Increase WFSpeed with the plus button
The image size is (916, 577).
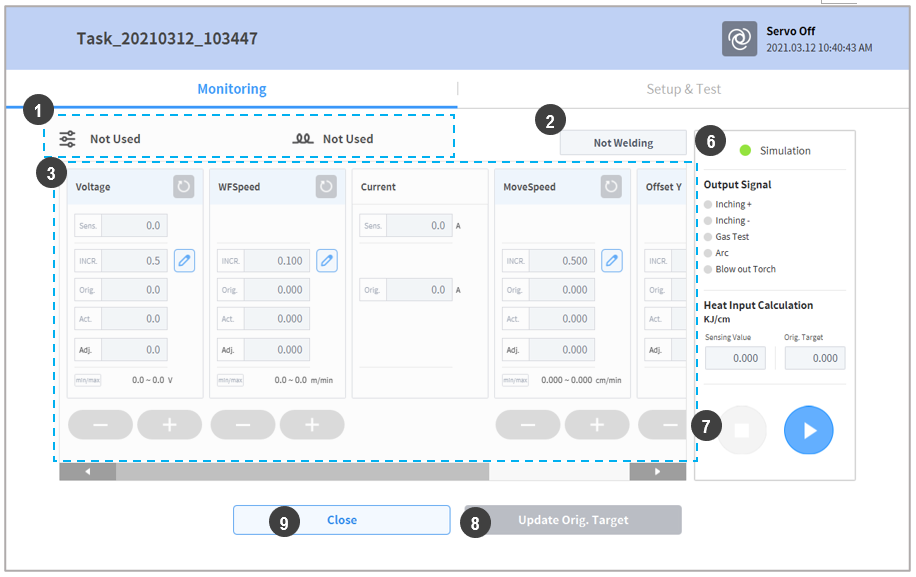point(312,425)
